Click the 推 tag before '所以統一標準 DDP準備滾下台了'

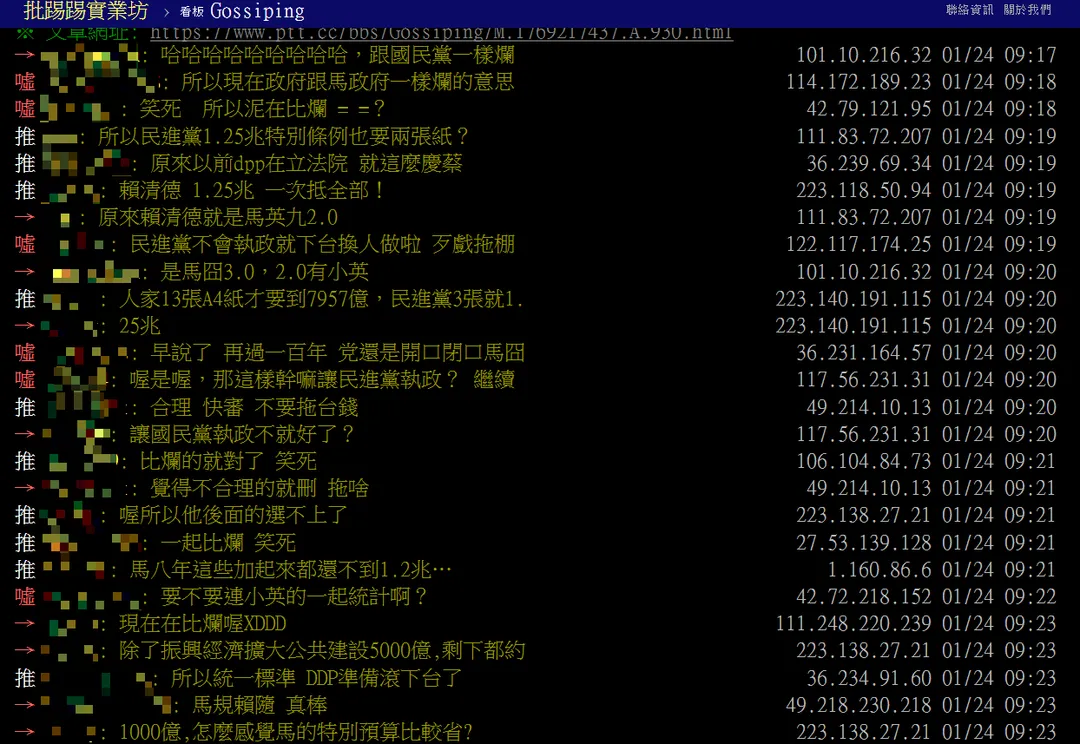[x=25, y=679]
